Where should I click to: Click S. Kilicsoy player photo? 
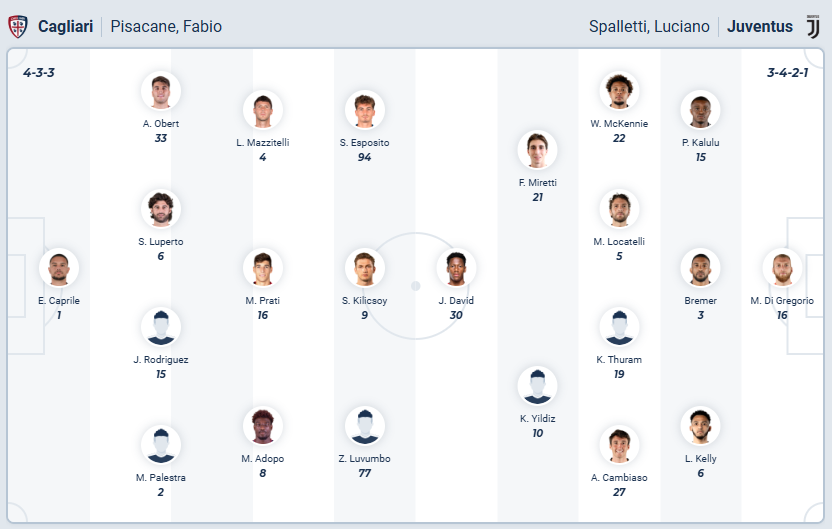pos(364,268)
